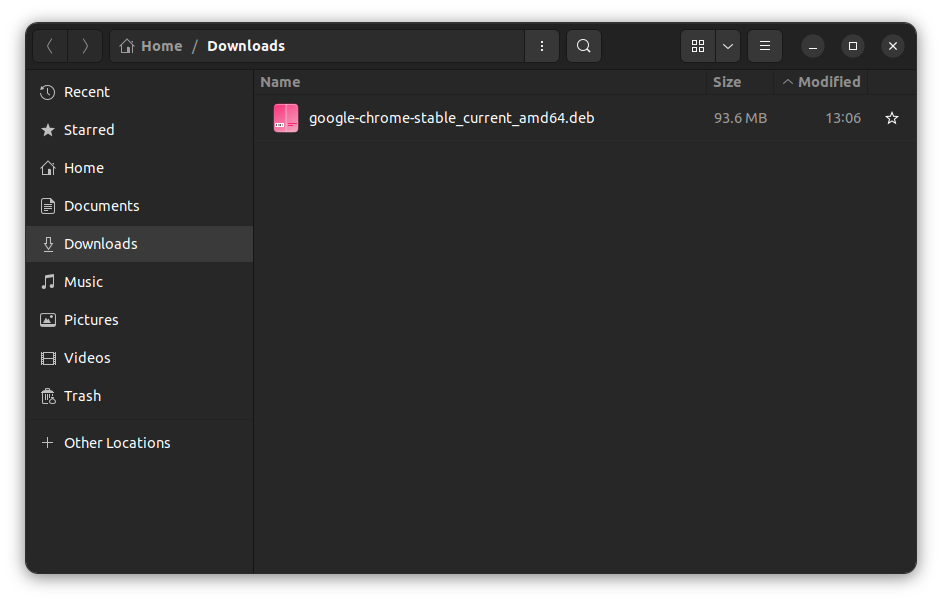Open Trash in the sidebar
This screenshot has height=602, width=942.
[x=139, y=396]
